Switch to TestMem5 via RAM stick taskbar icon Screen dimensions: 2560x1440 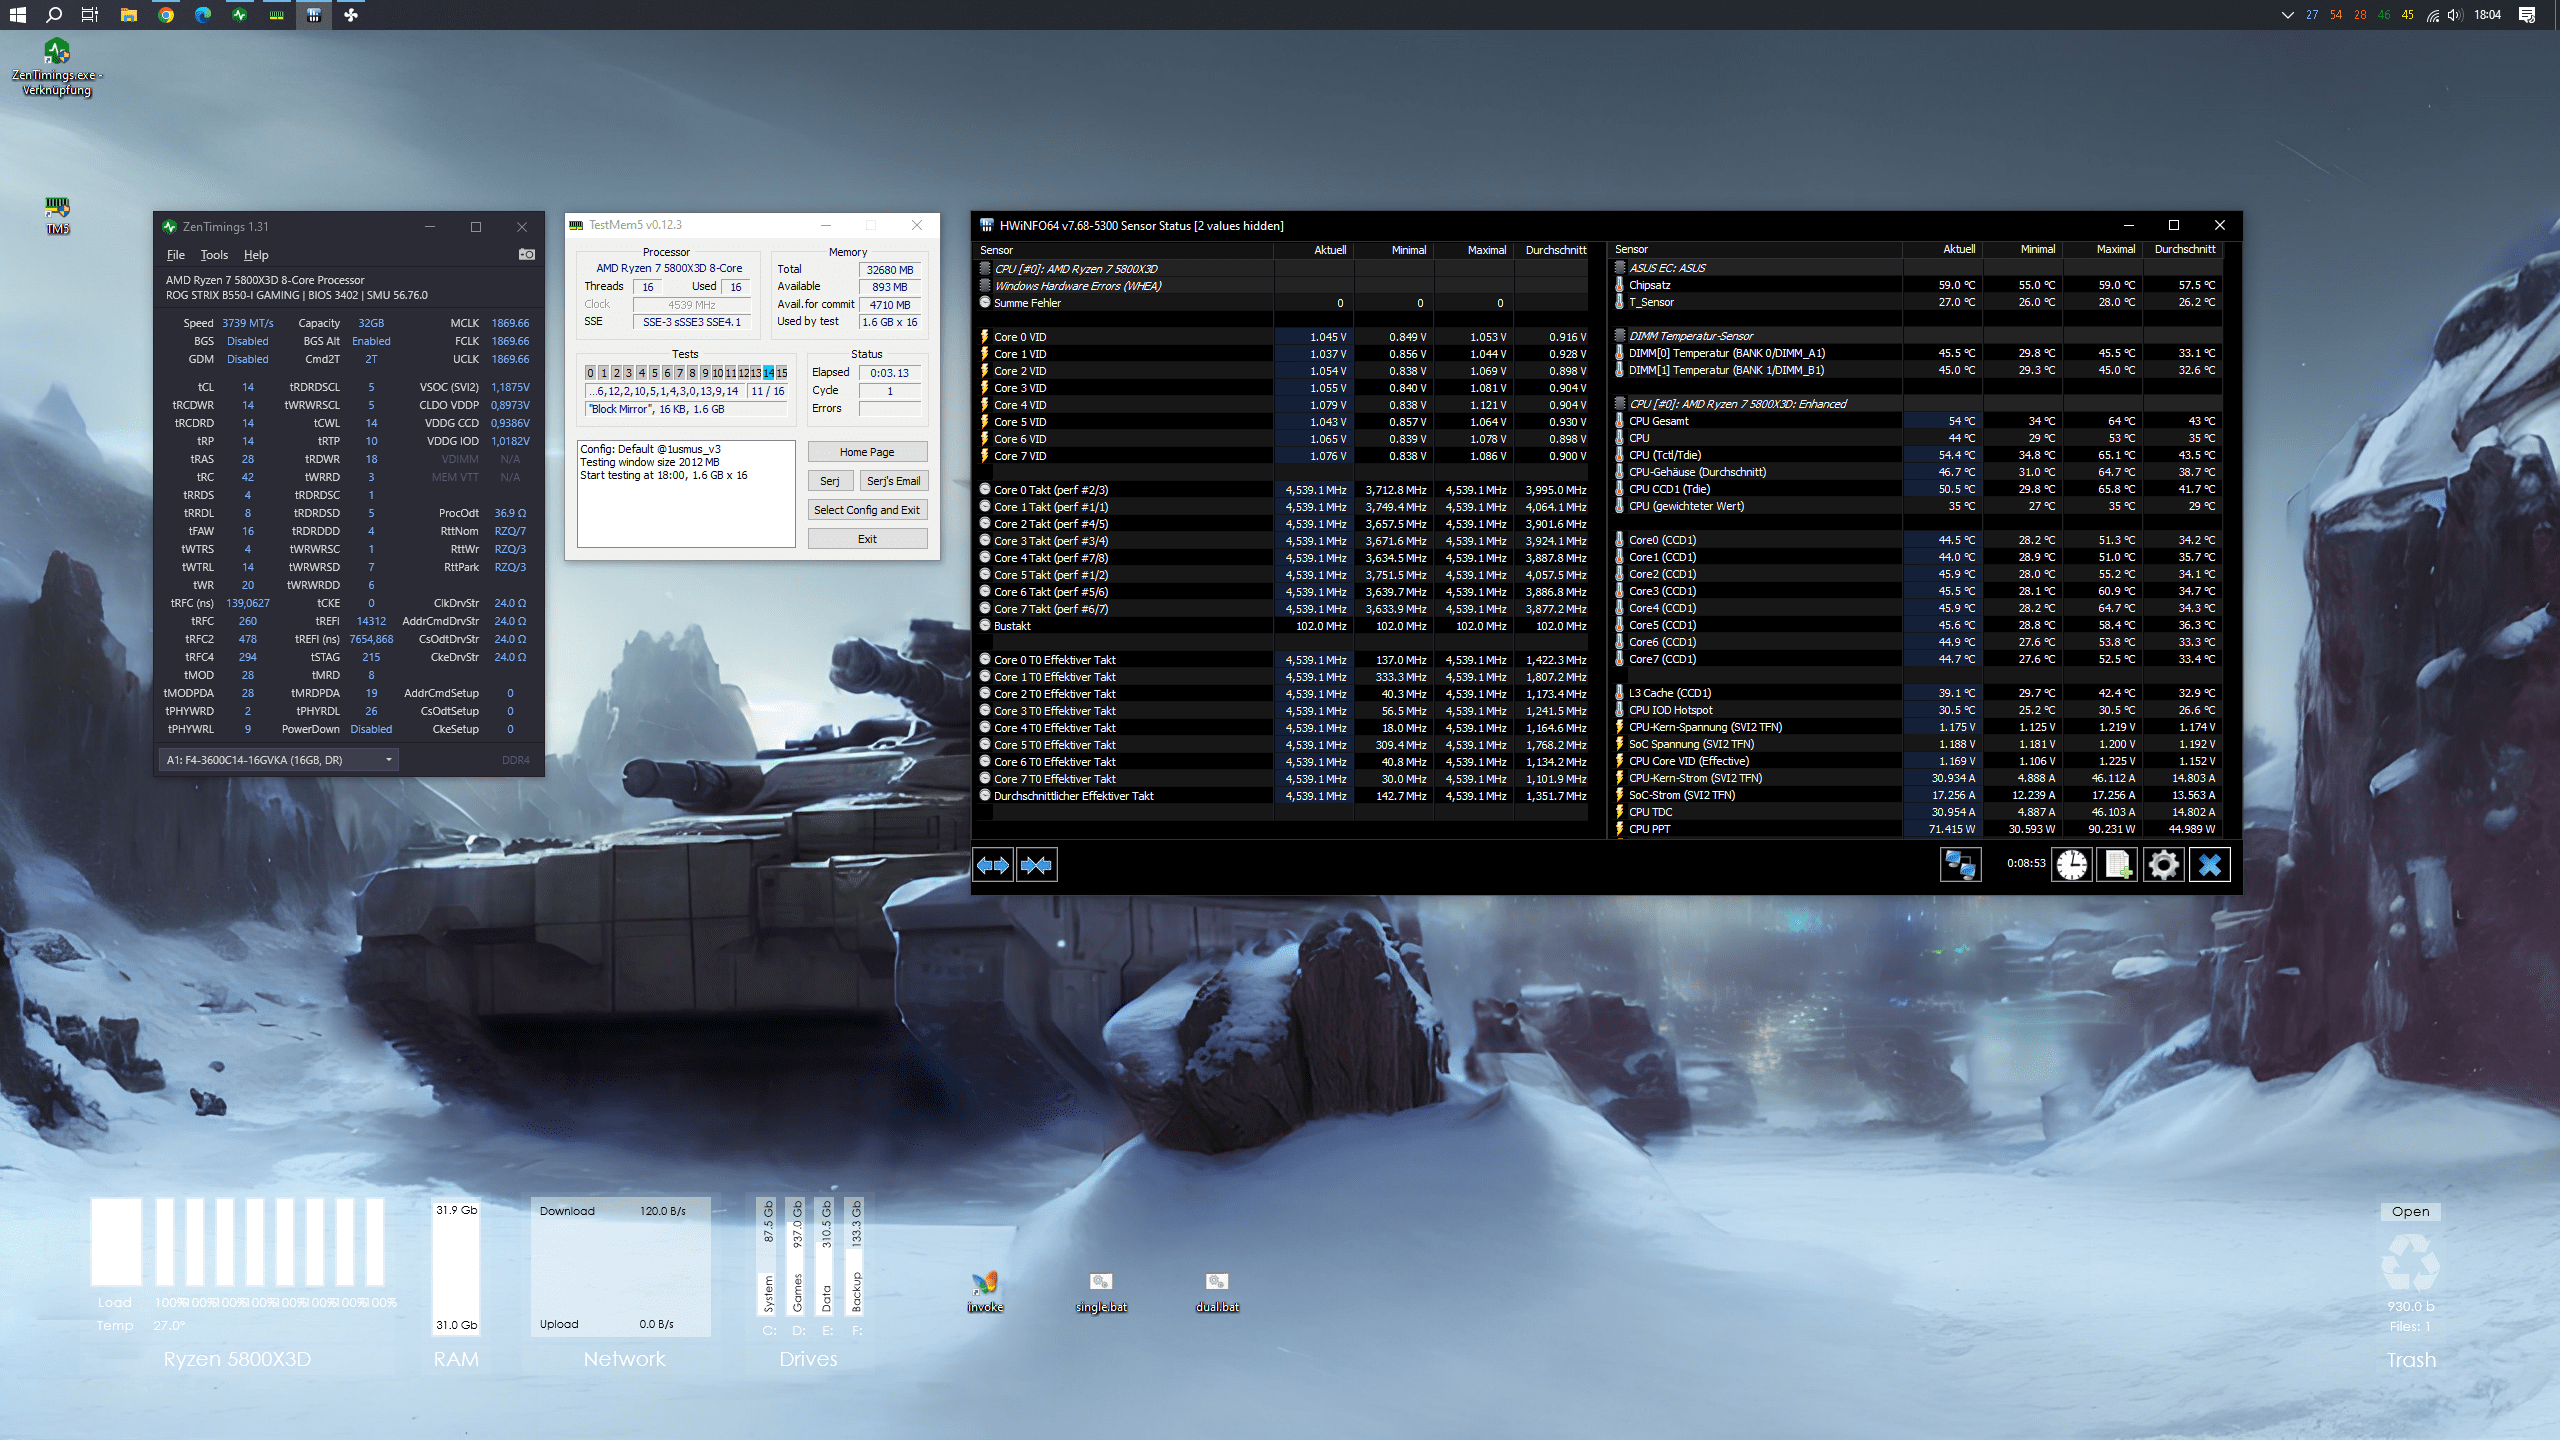pyautogui.click(x=277, y=15)
